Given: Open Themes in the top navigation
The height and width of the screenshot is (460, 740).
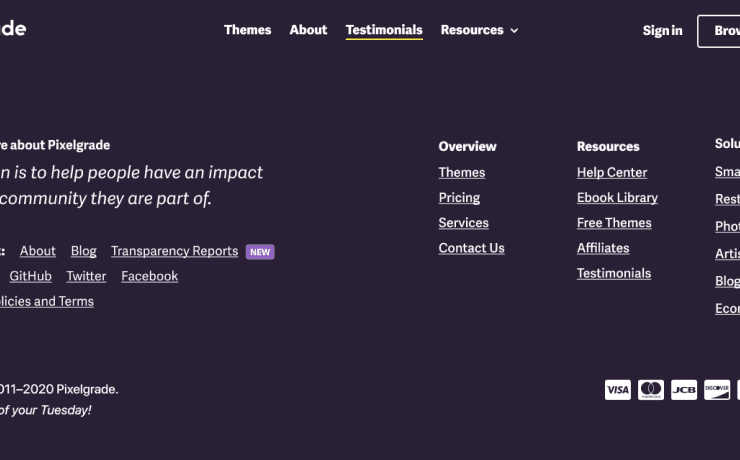Looking at the screenshot, I should (x=247, y=30).
